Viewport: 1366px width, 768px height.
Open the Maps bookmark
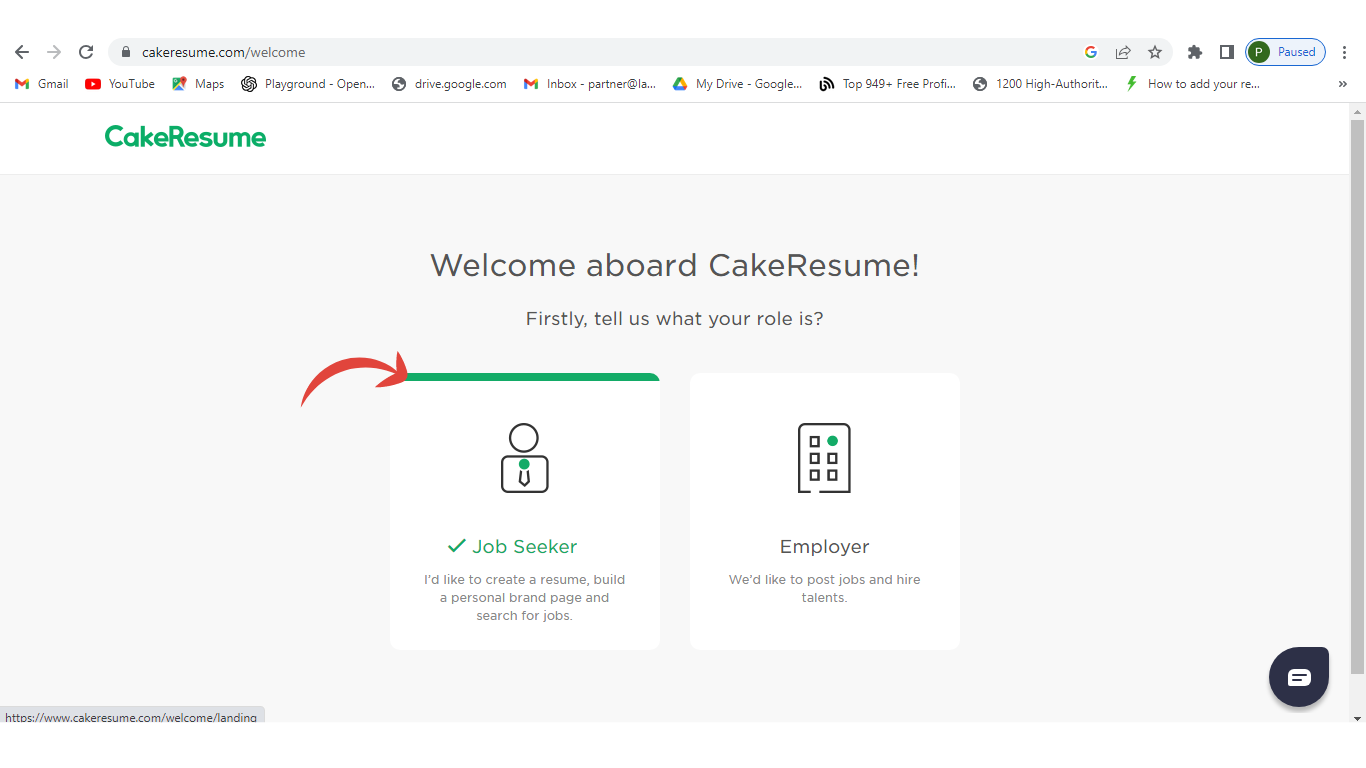198,84
